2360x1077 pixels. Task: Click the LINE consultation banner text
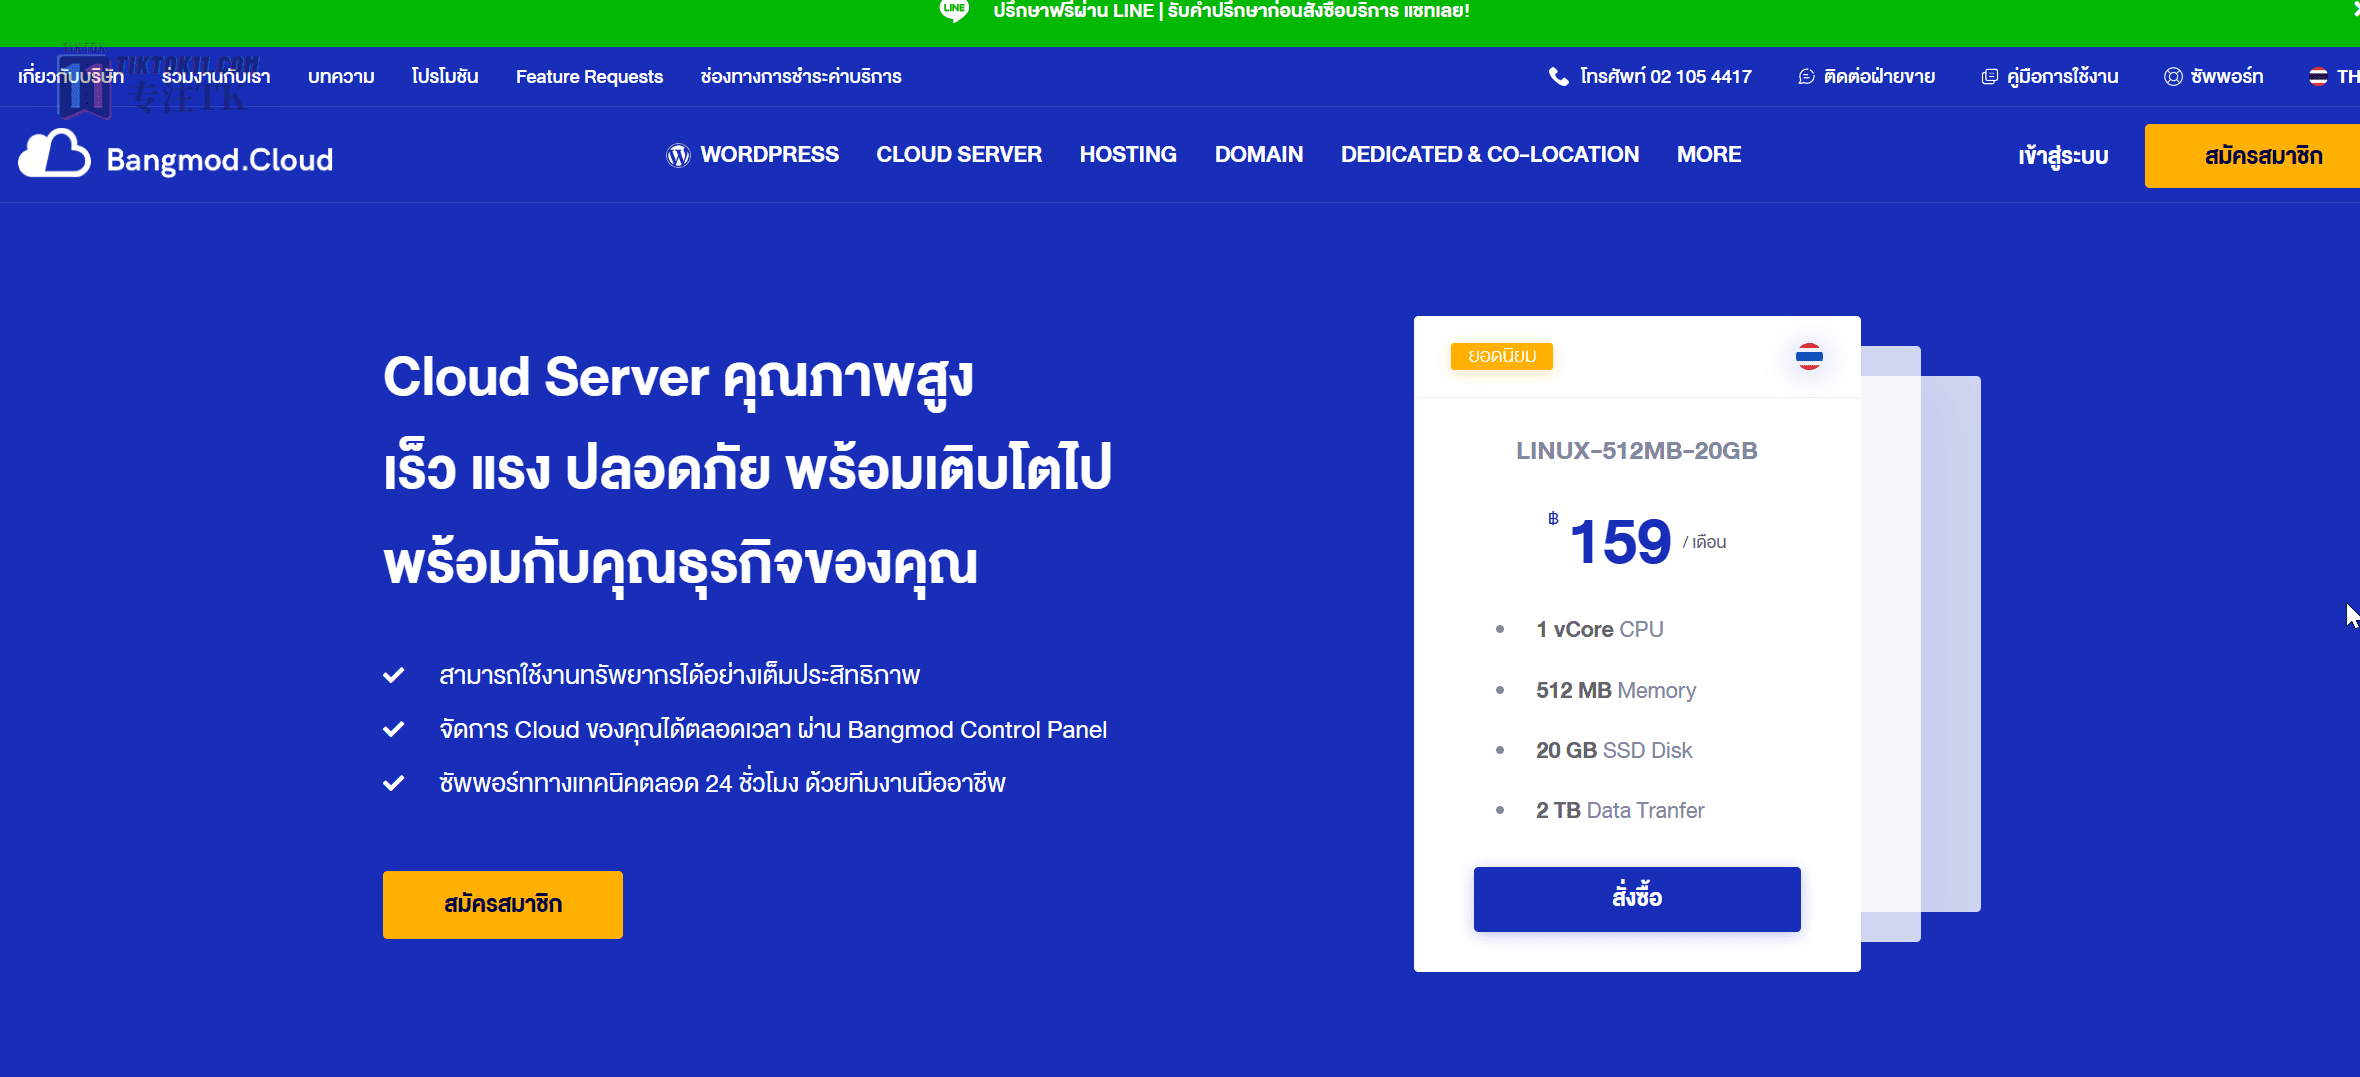1231,11
